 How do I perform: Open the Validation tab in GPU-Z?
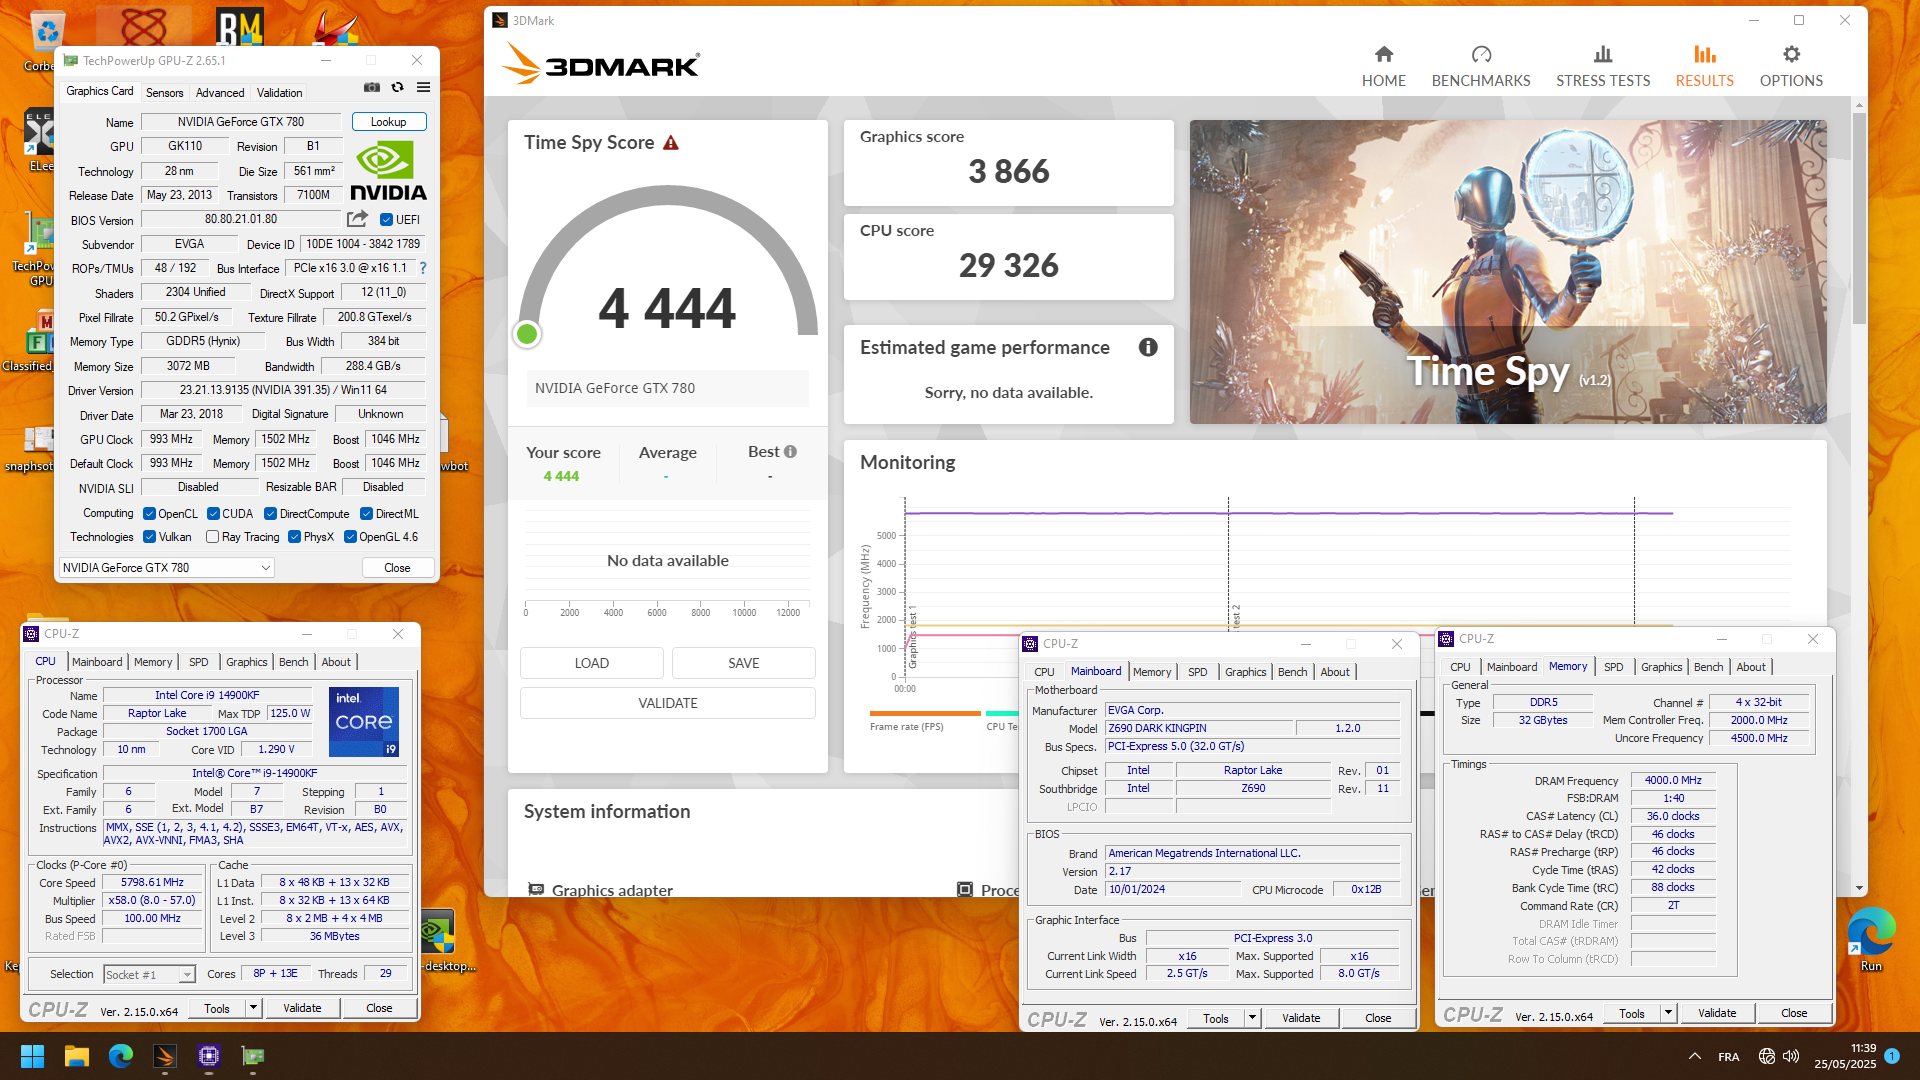point(279,92)
